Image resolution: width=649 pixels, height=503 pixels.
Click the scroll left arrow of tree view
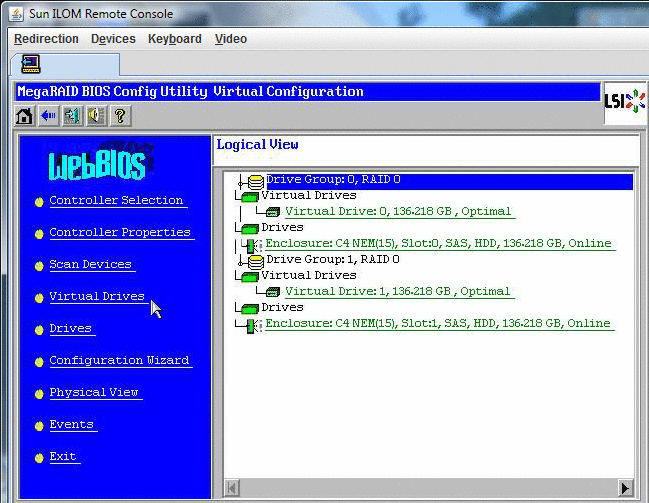pyautogui.click(x=232, y=488)
